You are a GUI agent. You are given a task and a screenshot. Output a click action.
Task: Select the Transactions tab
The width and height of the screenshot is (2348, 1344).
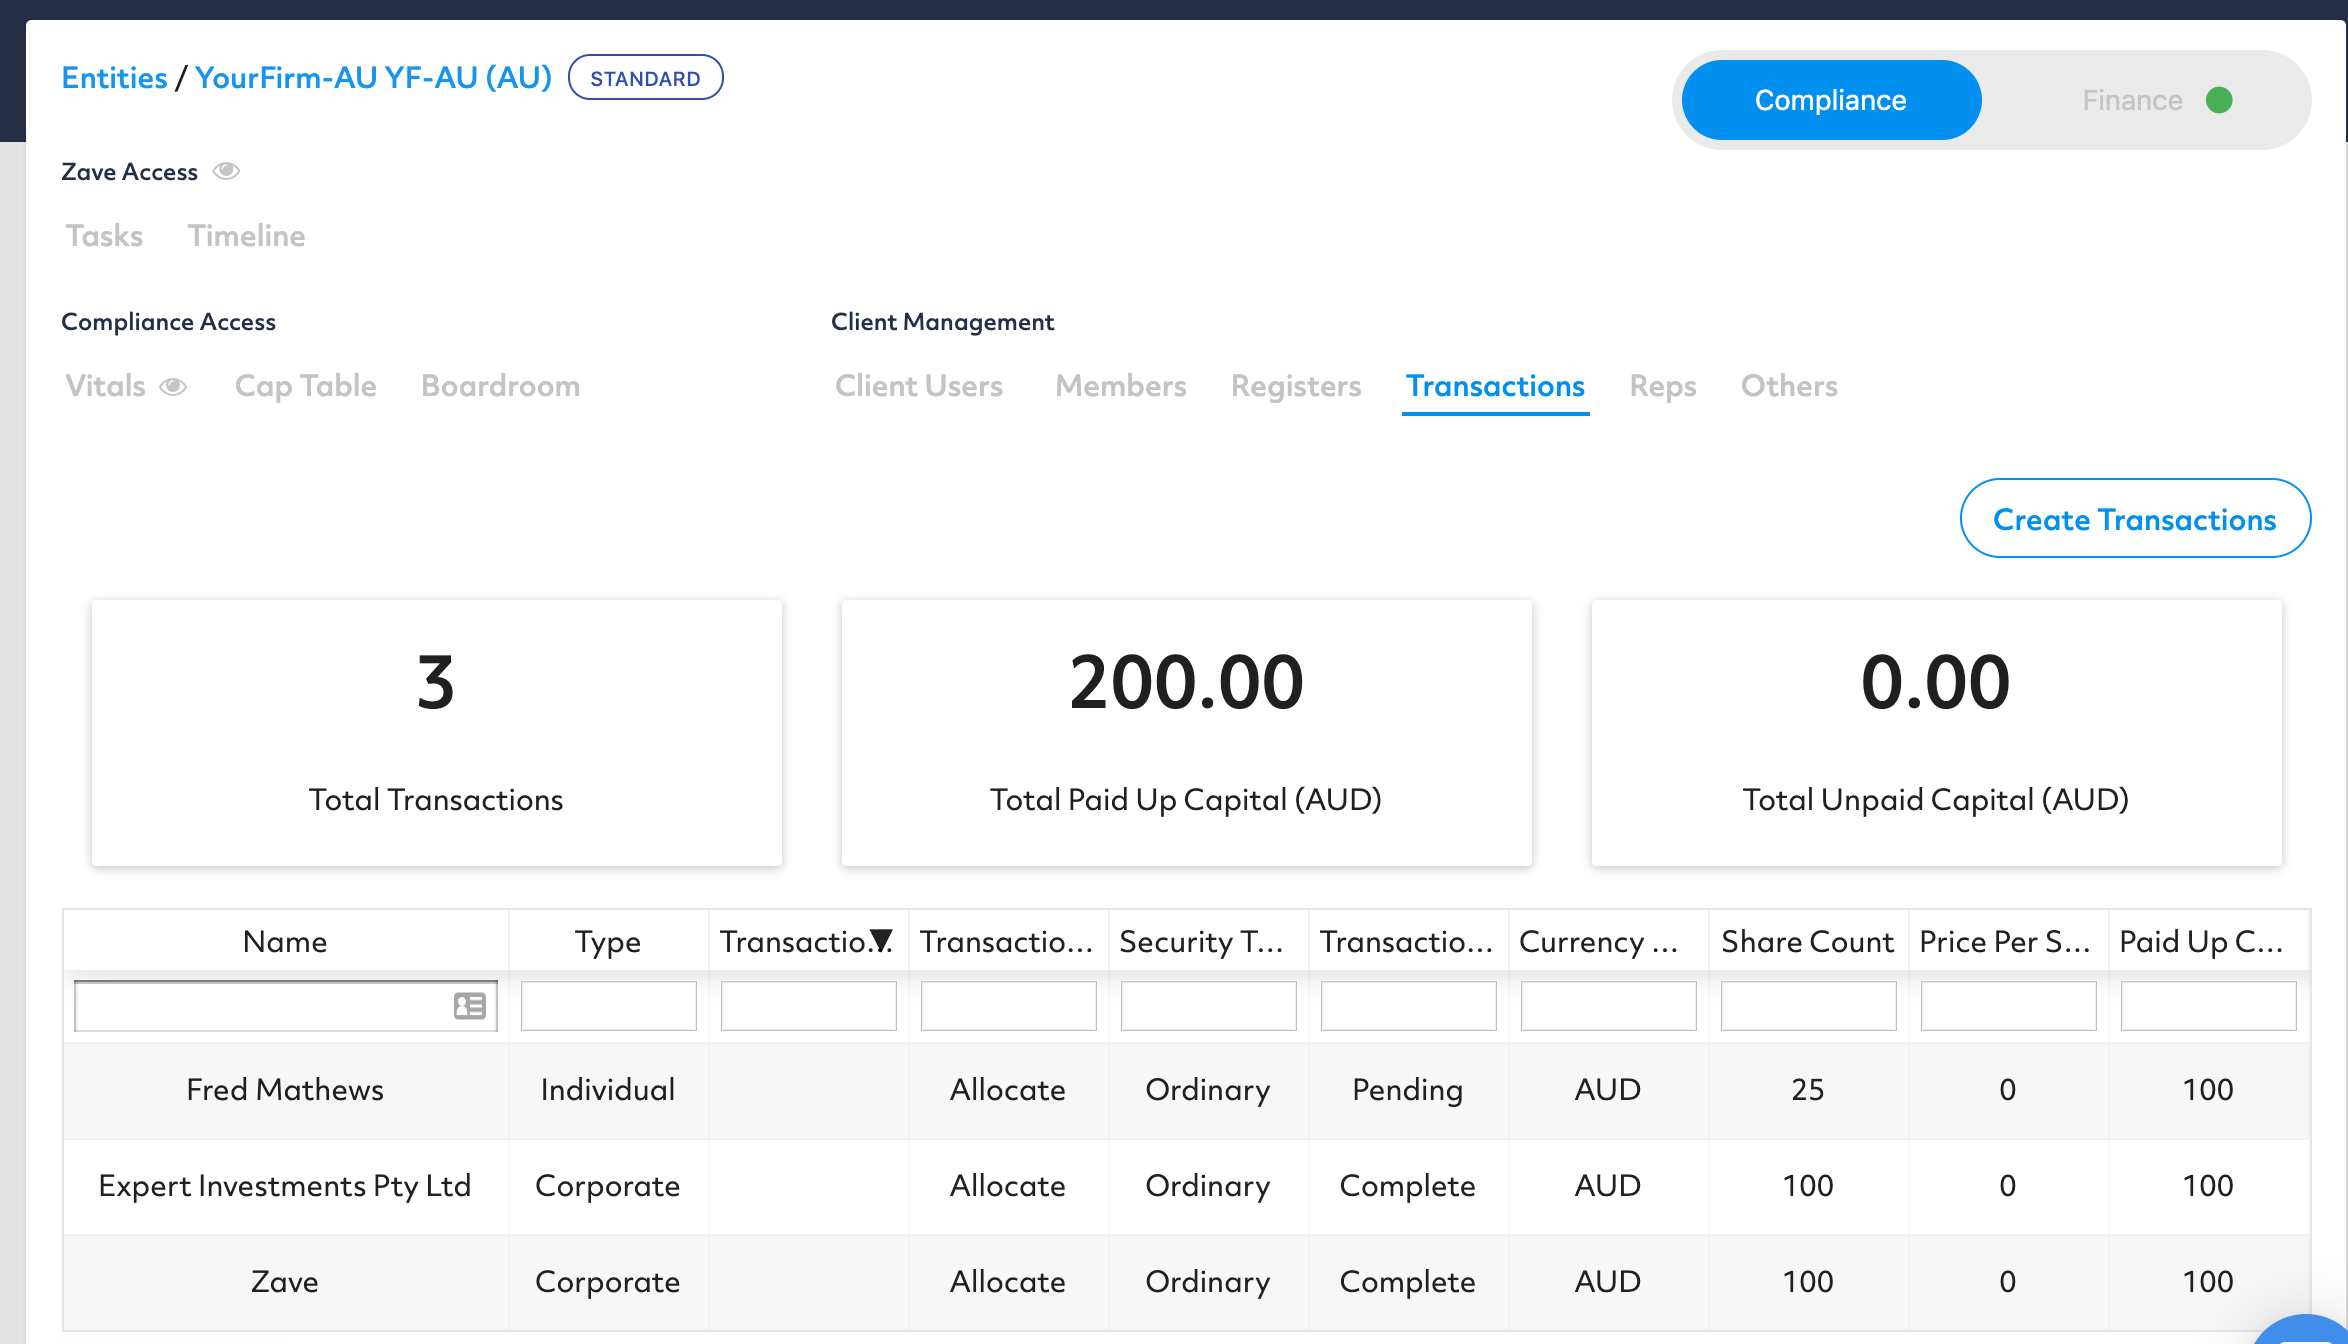(1496, 386)
